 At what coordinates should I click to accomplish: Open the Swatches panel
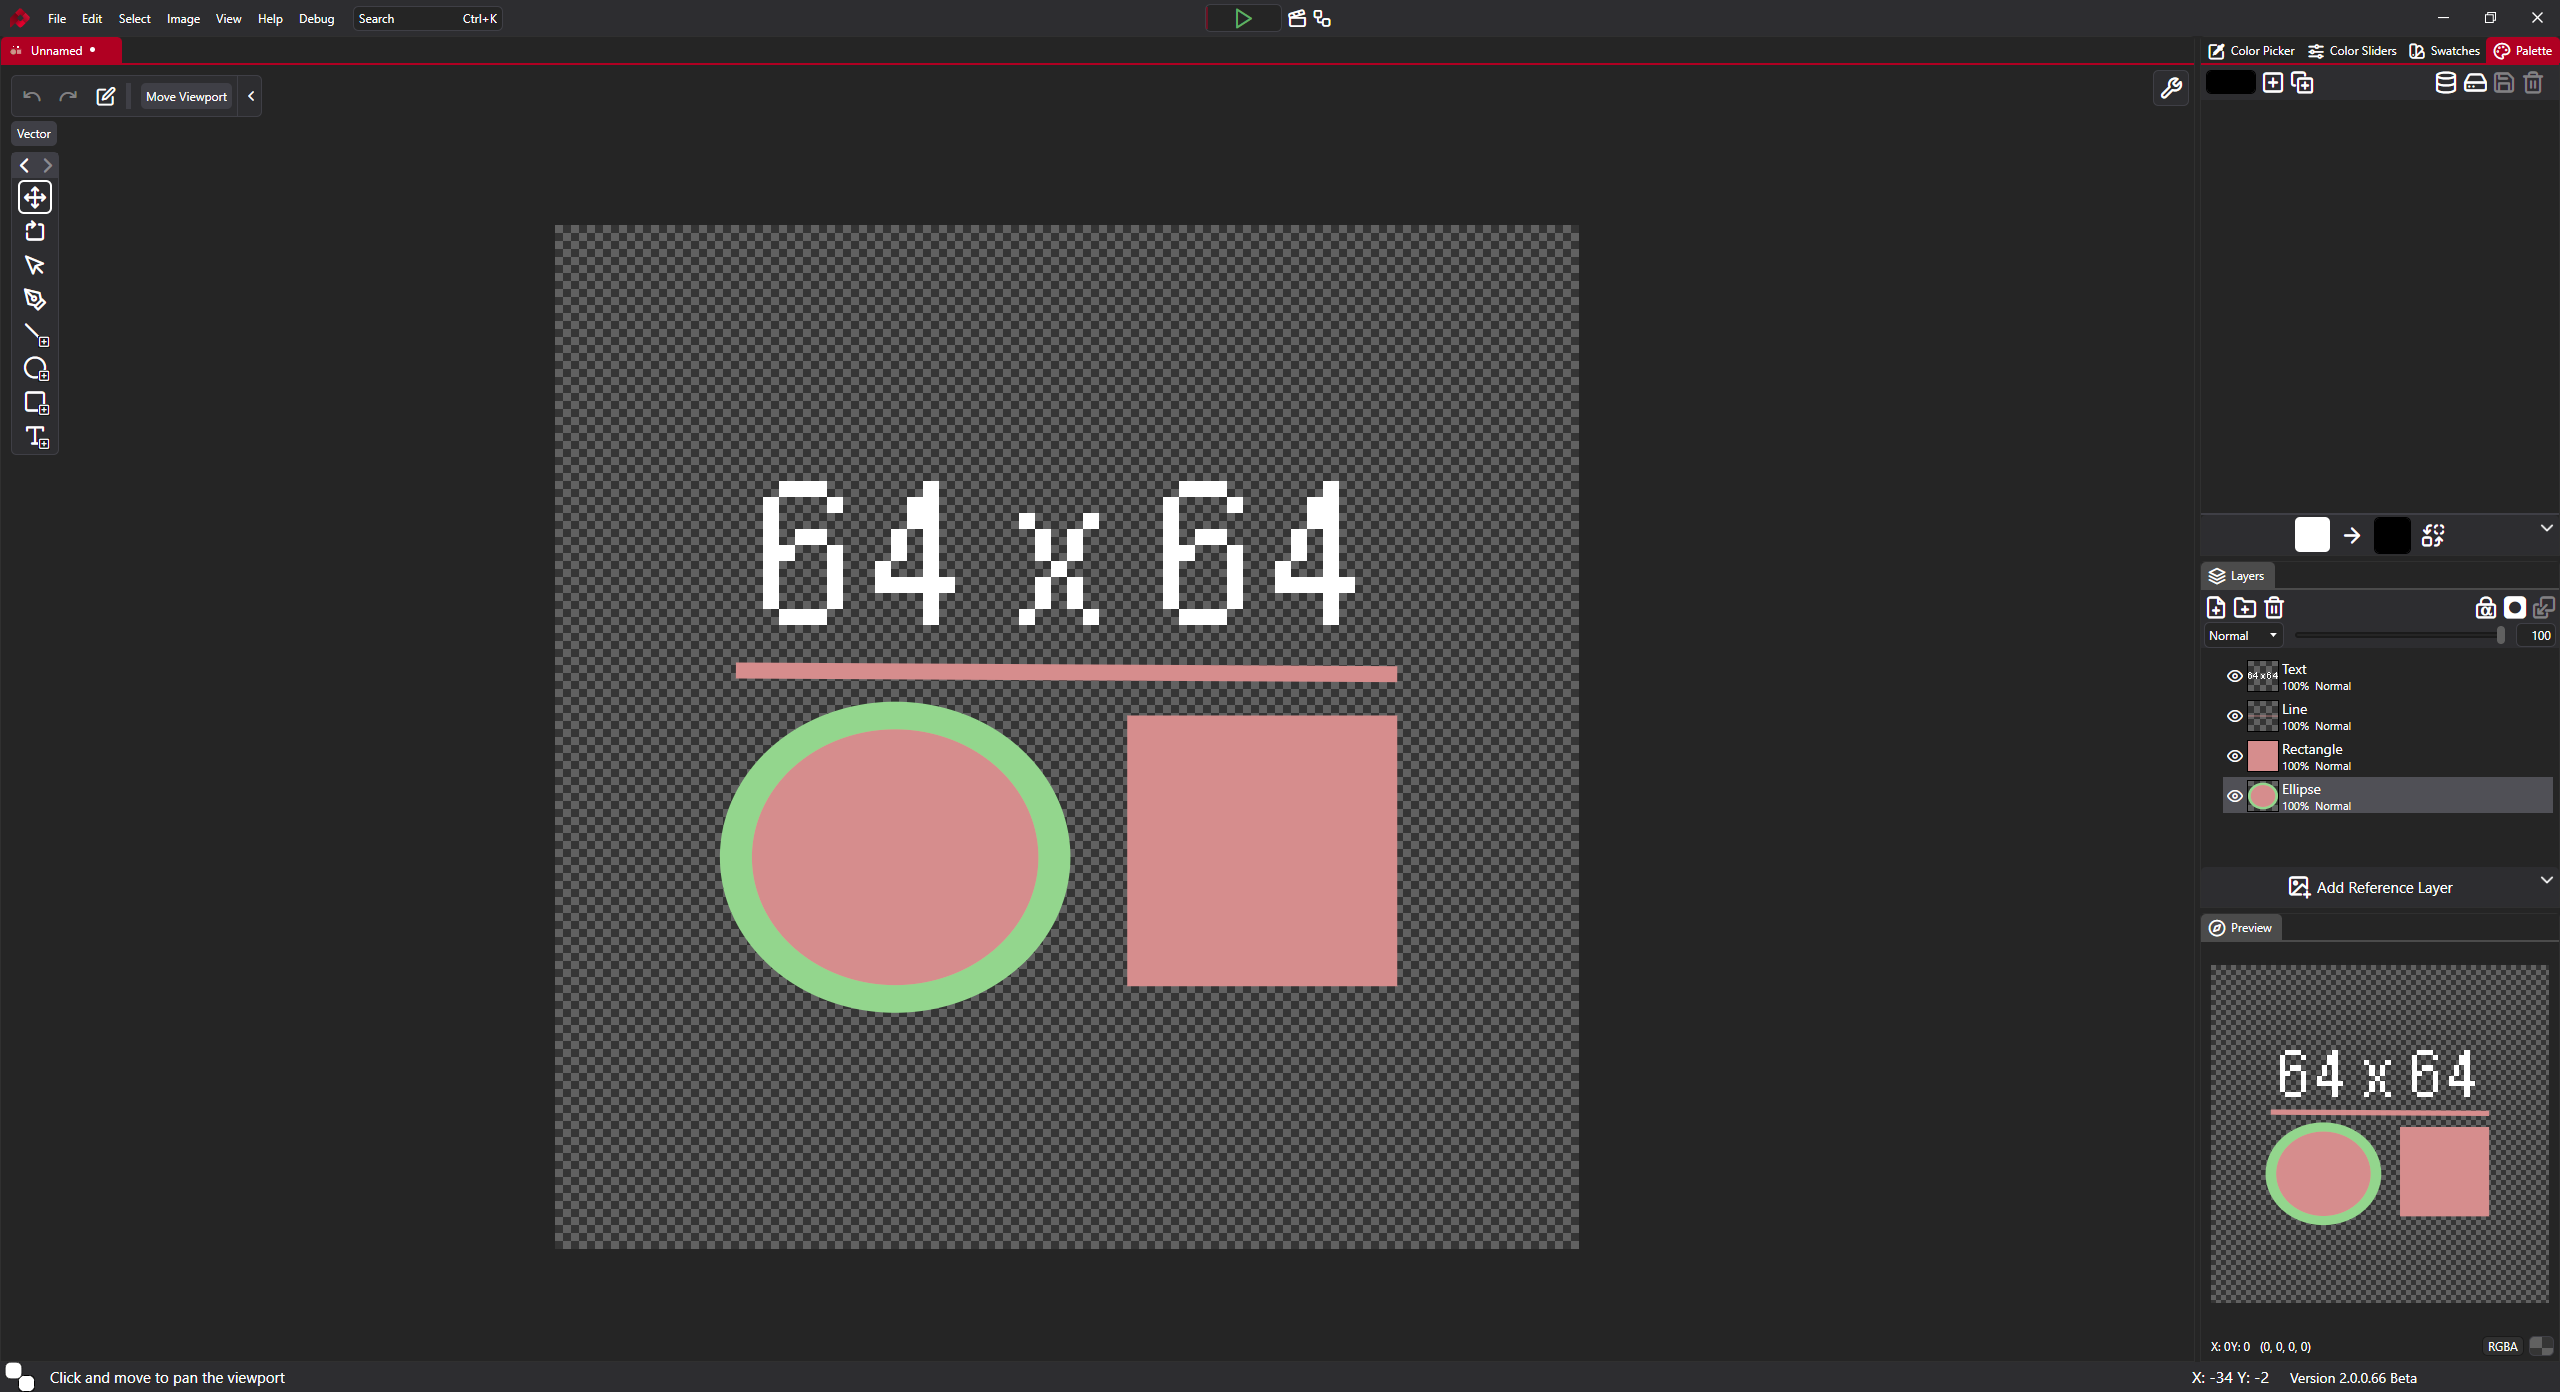2444,50
